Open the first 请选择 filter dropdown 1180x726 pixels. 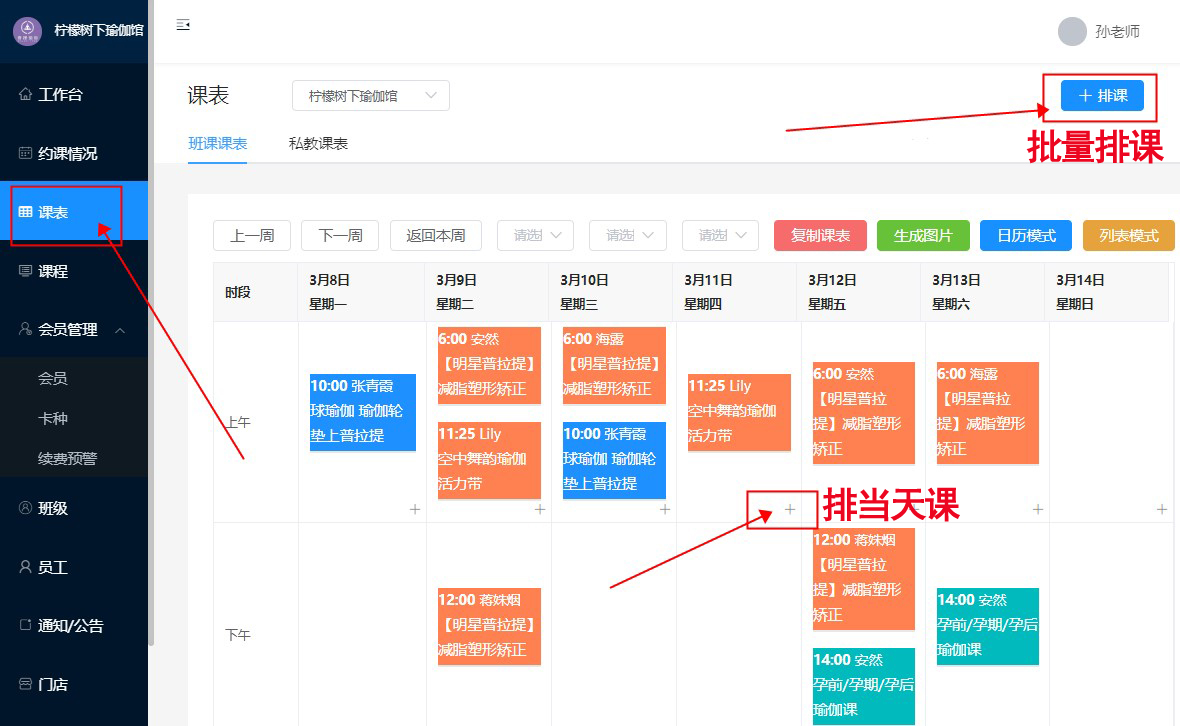tap(534, 236)
